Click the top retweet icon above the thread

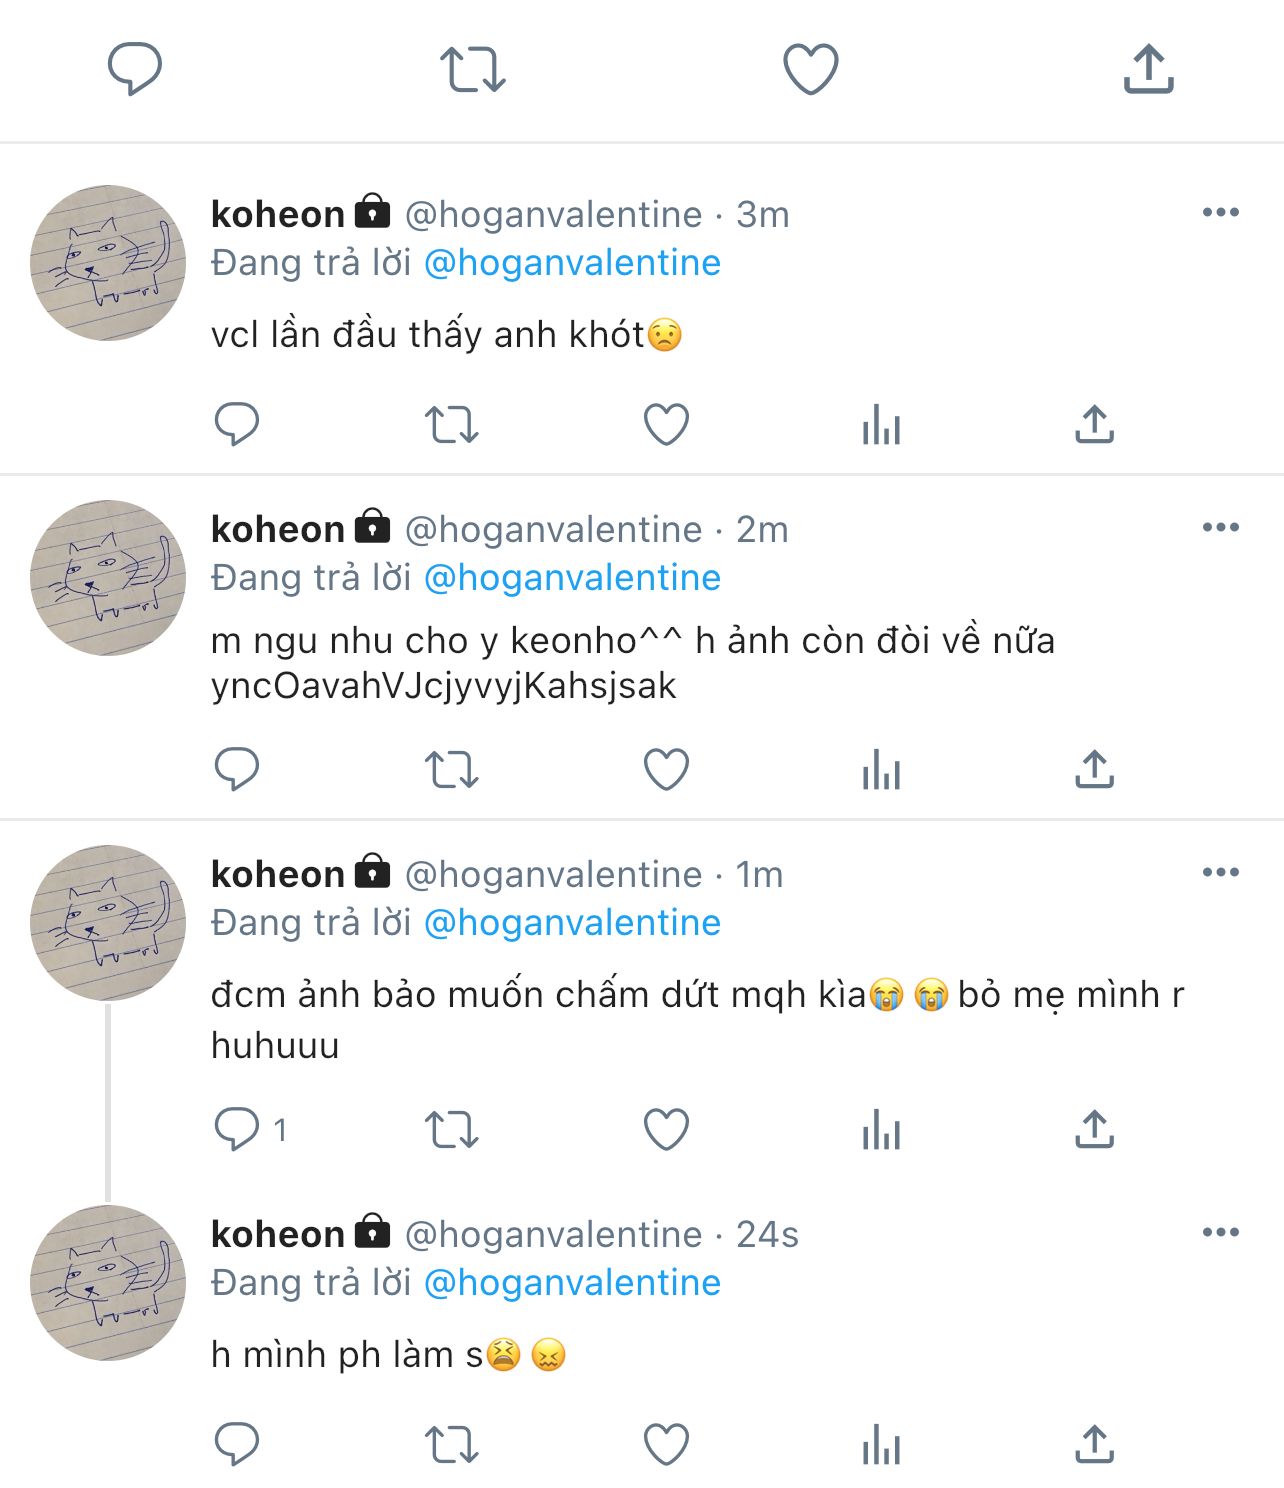[473, 69]
